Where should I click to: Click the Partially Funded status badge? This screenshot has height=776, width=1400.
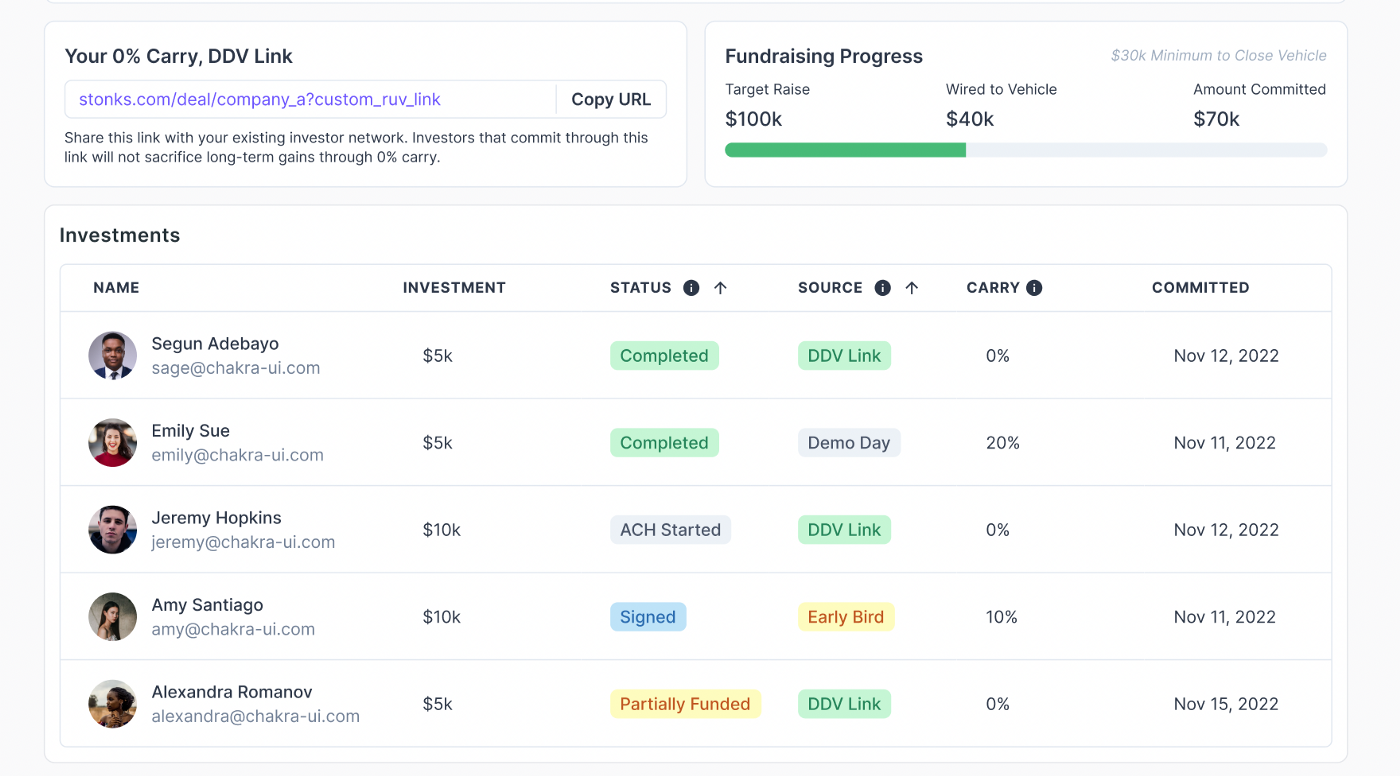pos(685,704)
